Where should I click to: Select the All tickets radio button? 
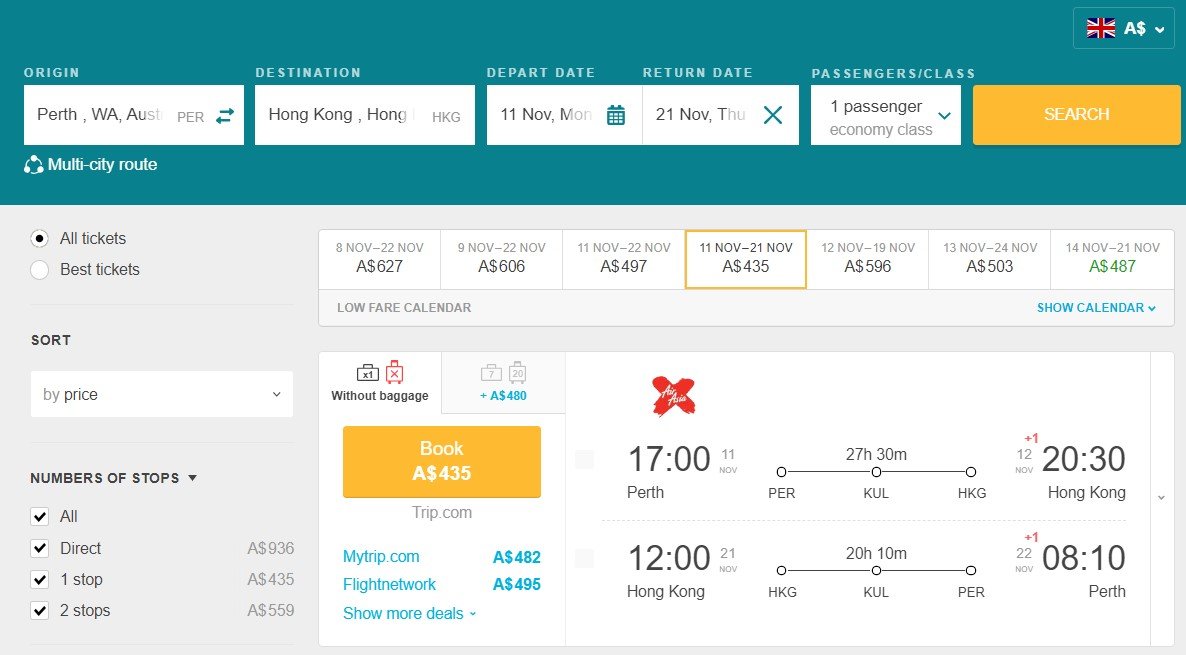click(39, 238)
